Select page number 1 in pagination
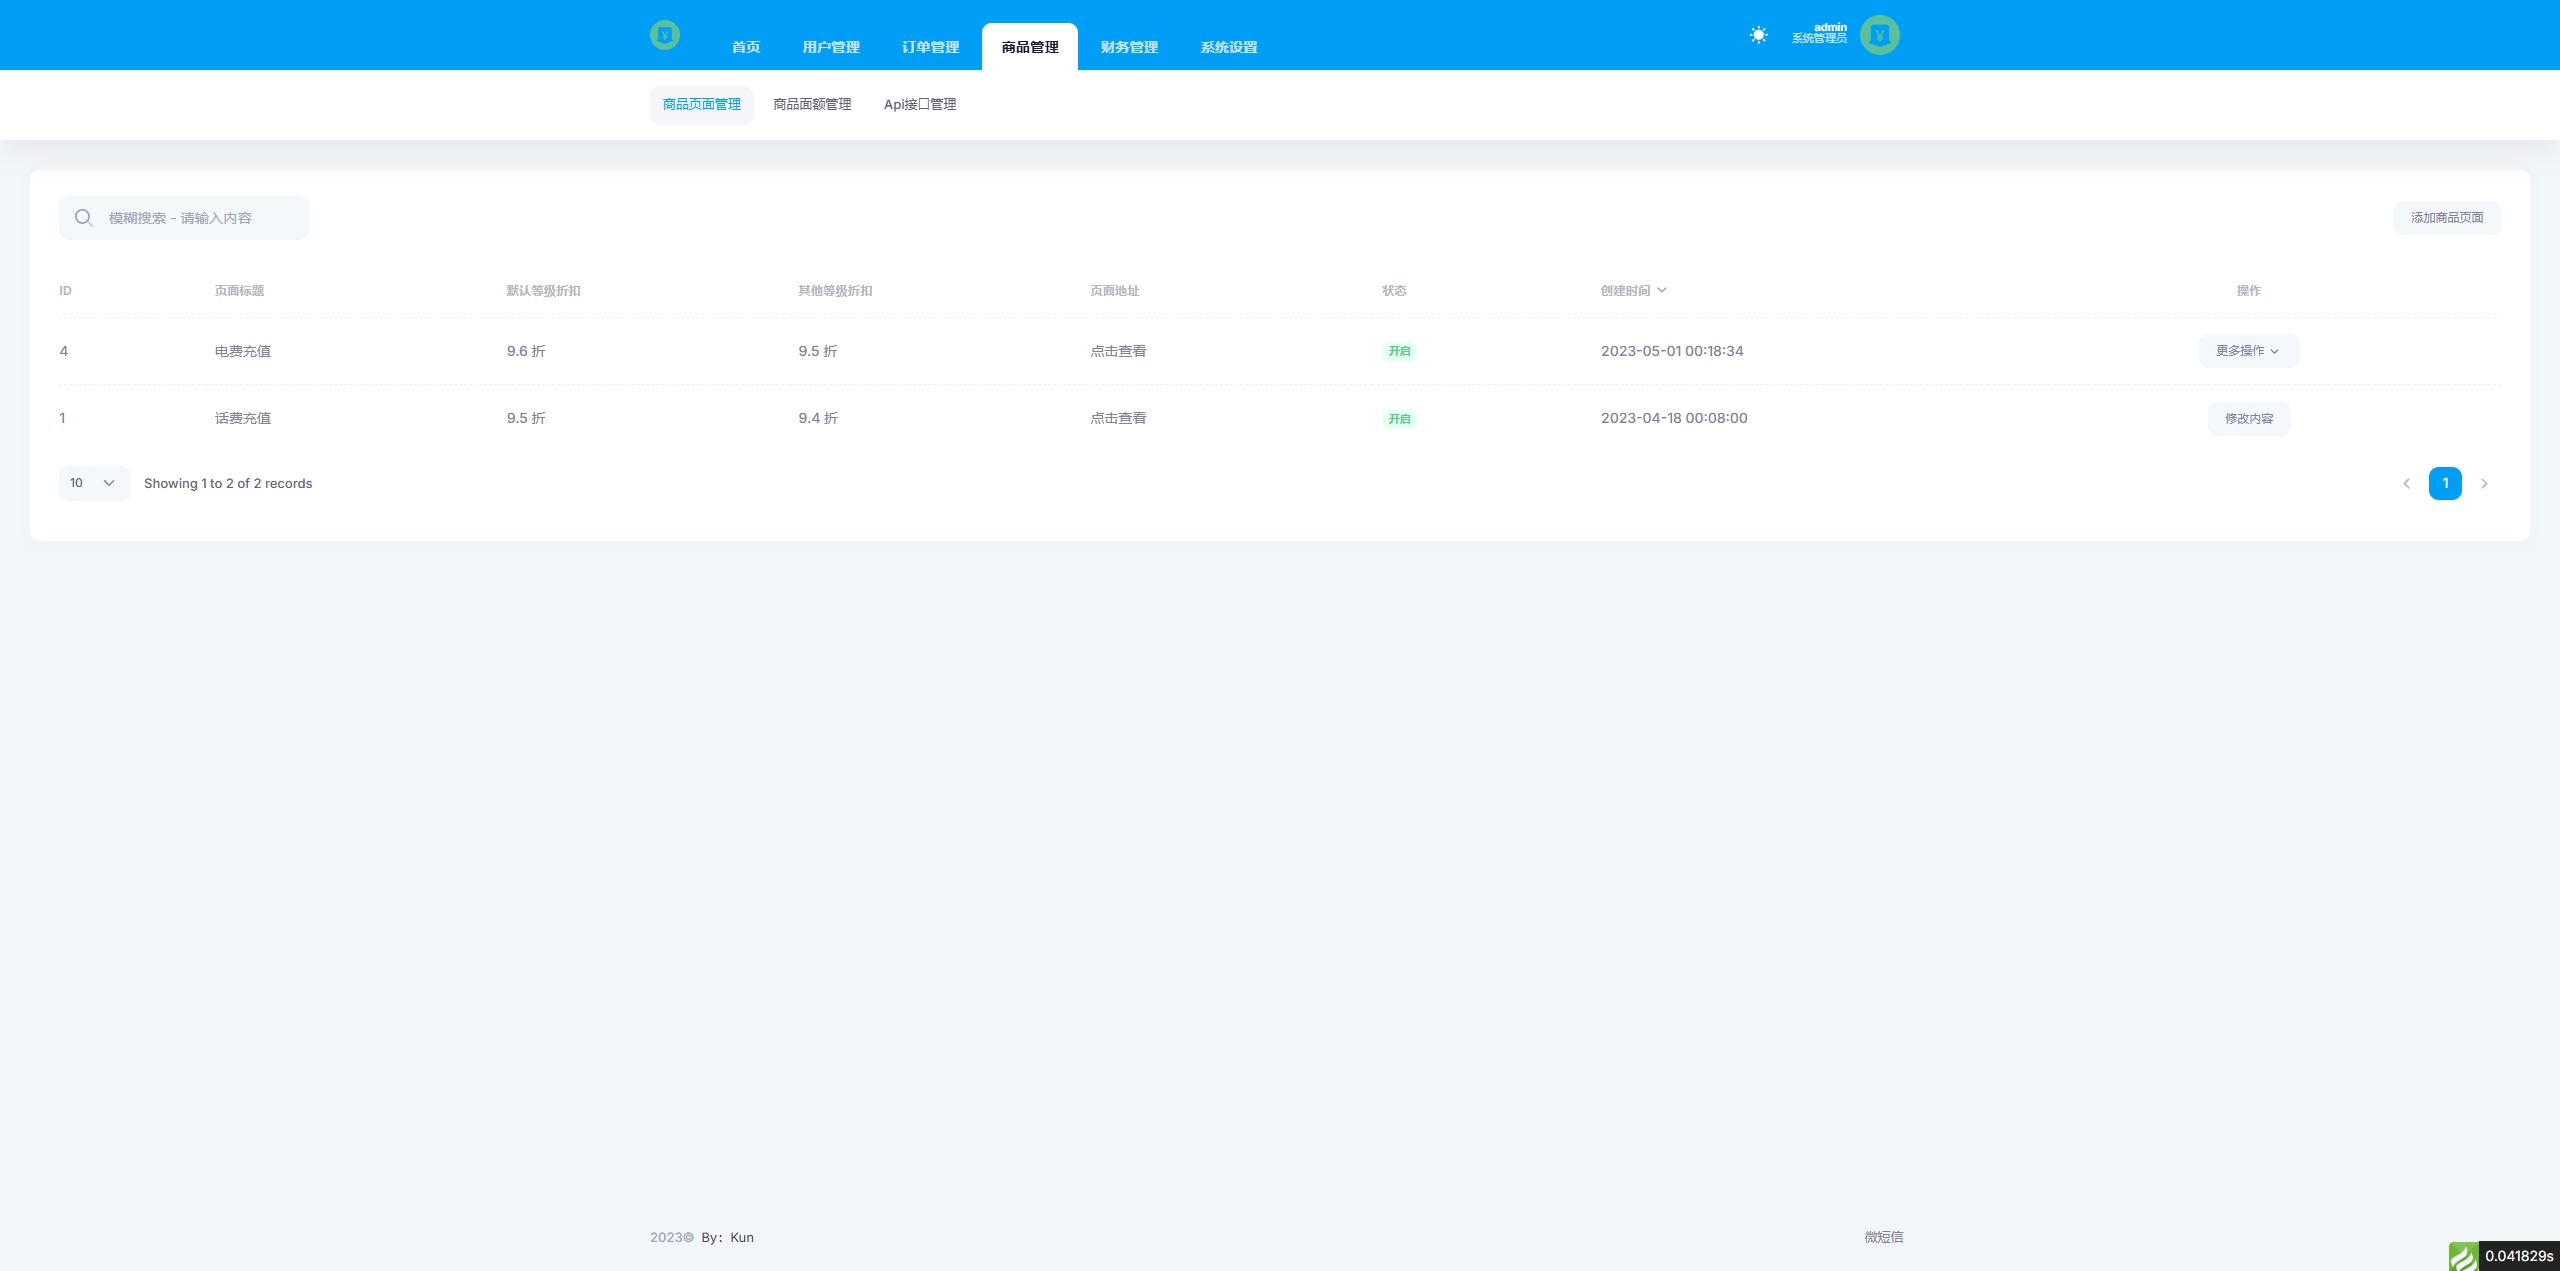The image size is (2560, 1271). [x=2445, y=484]
